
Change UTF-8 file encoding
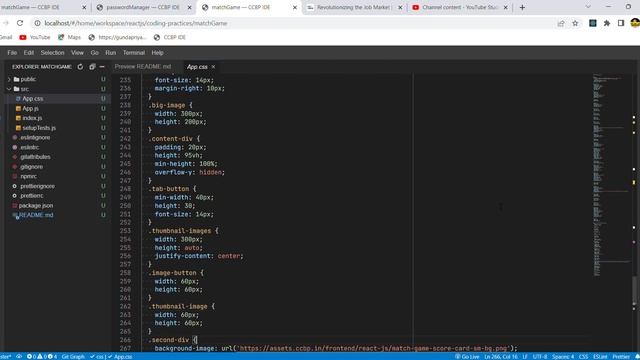coord(540,356)
